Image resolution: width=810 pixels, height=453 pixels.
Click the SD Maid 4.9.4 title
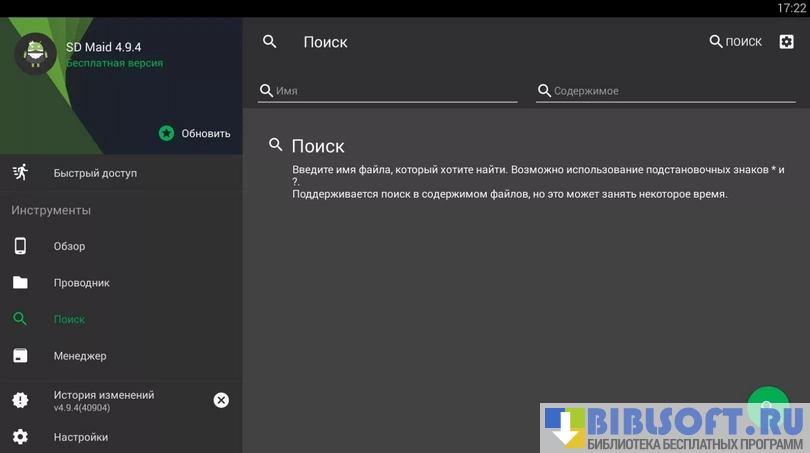pyautogui.click(x=103, y=47)
